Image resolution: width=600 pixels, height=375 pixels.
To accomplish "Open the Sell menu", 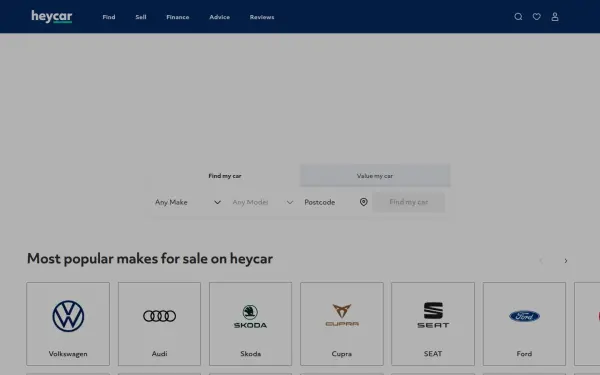I will 141,17.
